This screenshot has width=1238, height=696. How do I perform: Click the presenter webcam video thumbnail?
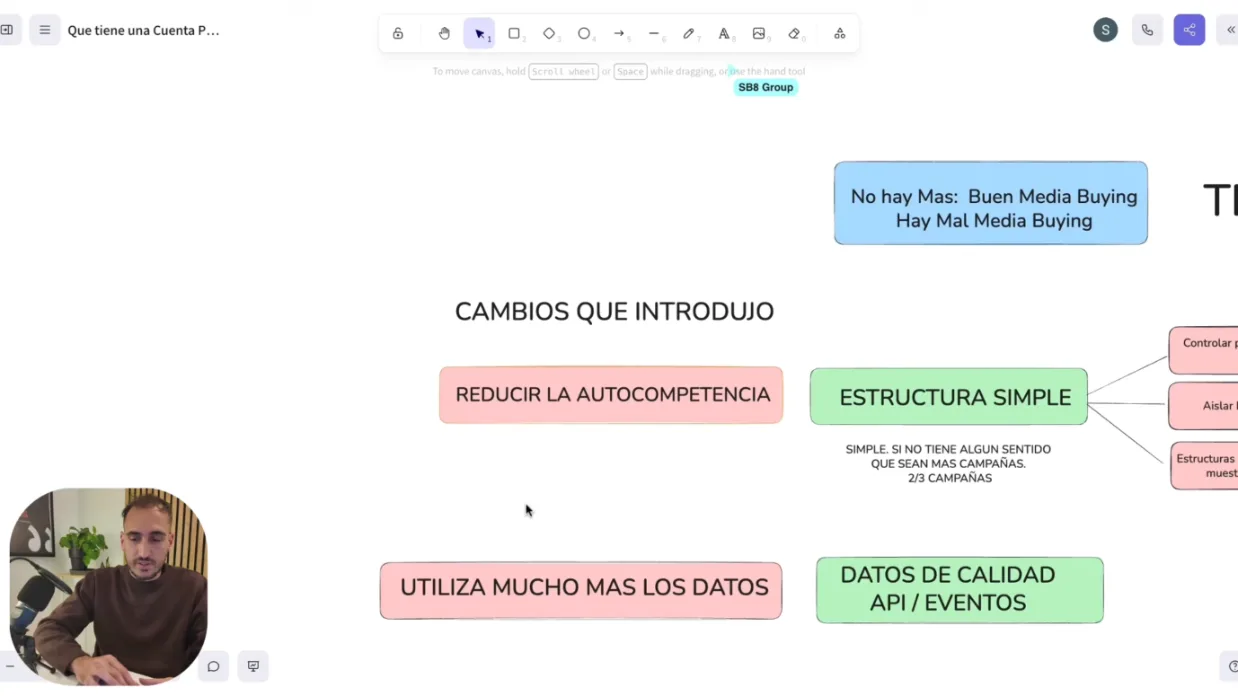click(108, 586)
